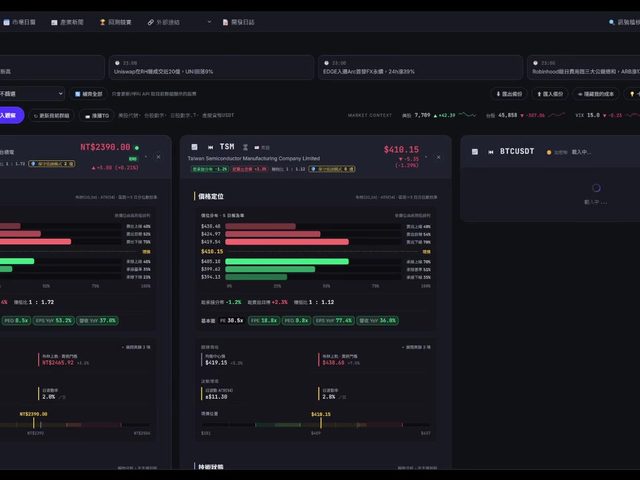
Task: Click the skip-back icon left of TSM ticker
Action: 210,147
